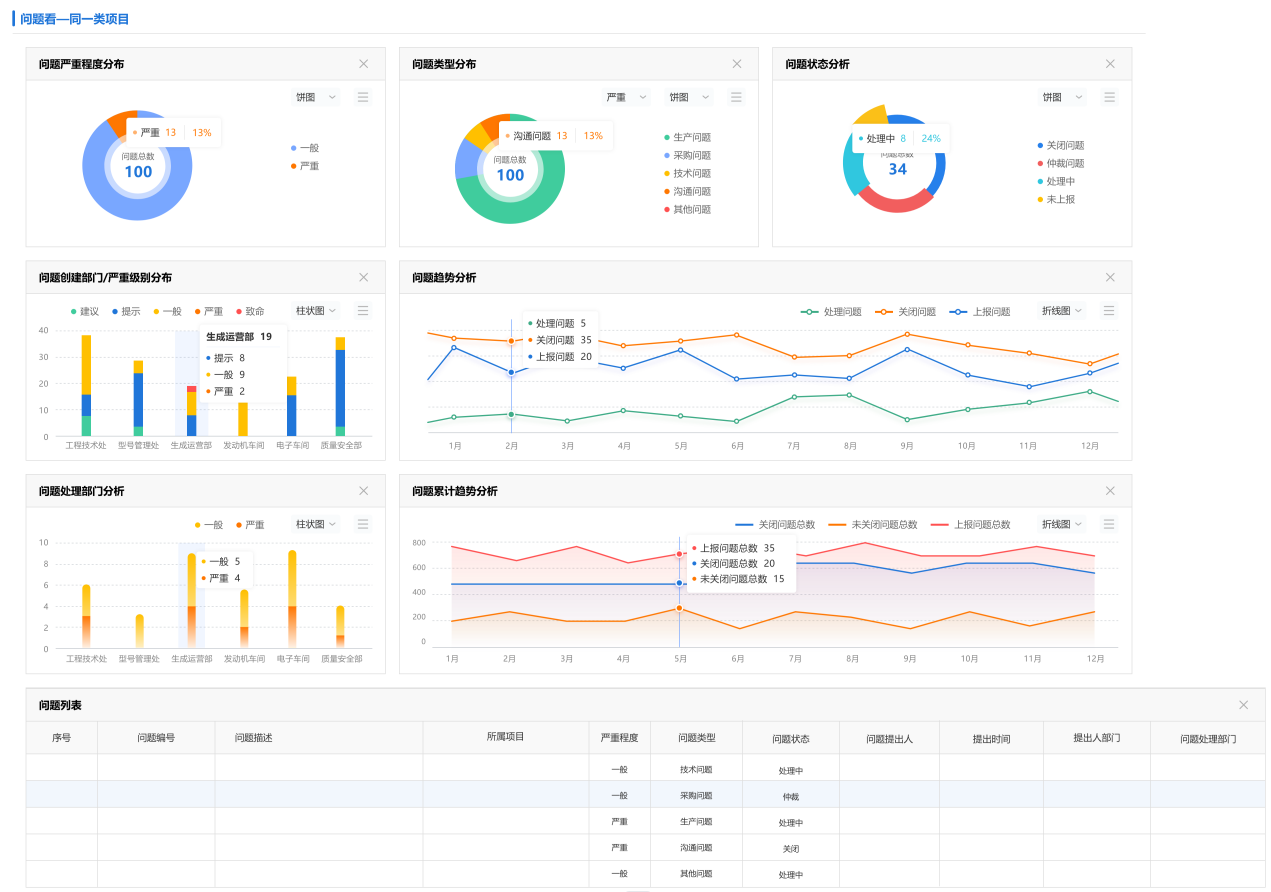Open hamburger menu in 问题状态分析 panel

pyautogui.click(x=1109, y=97)
